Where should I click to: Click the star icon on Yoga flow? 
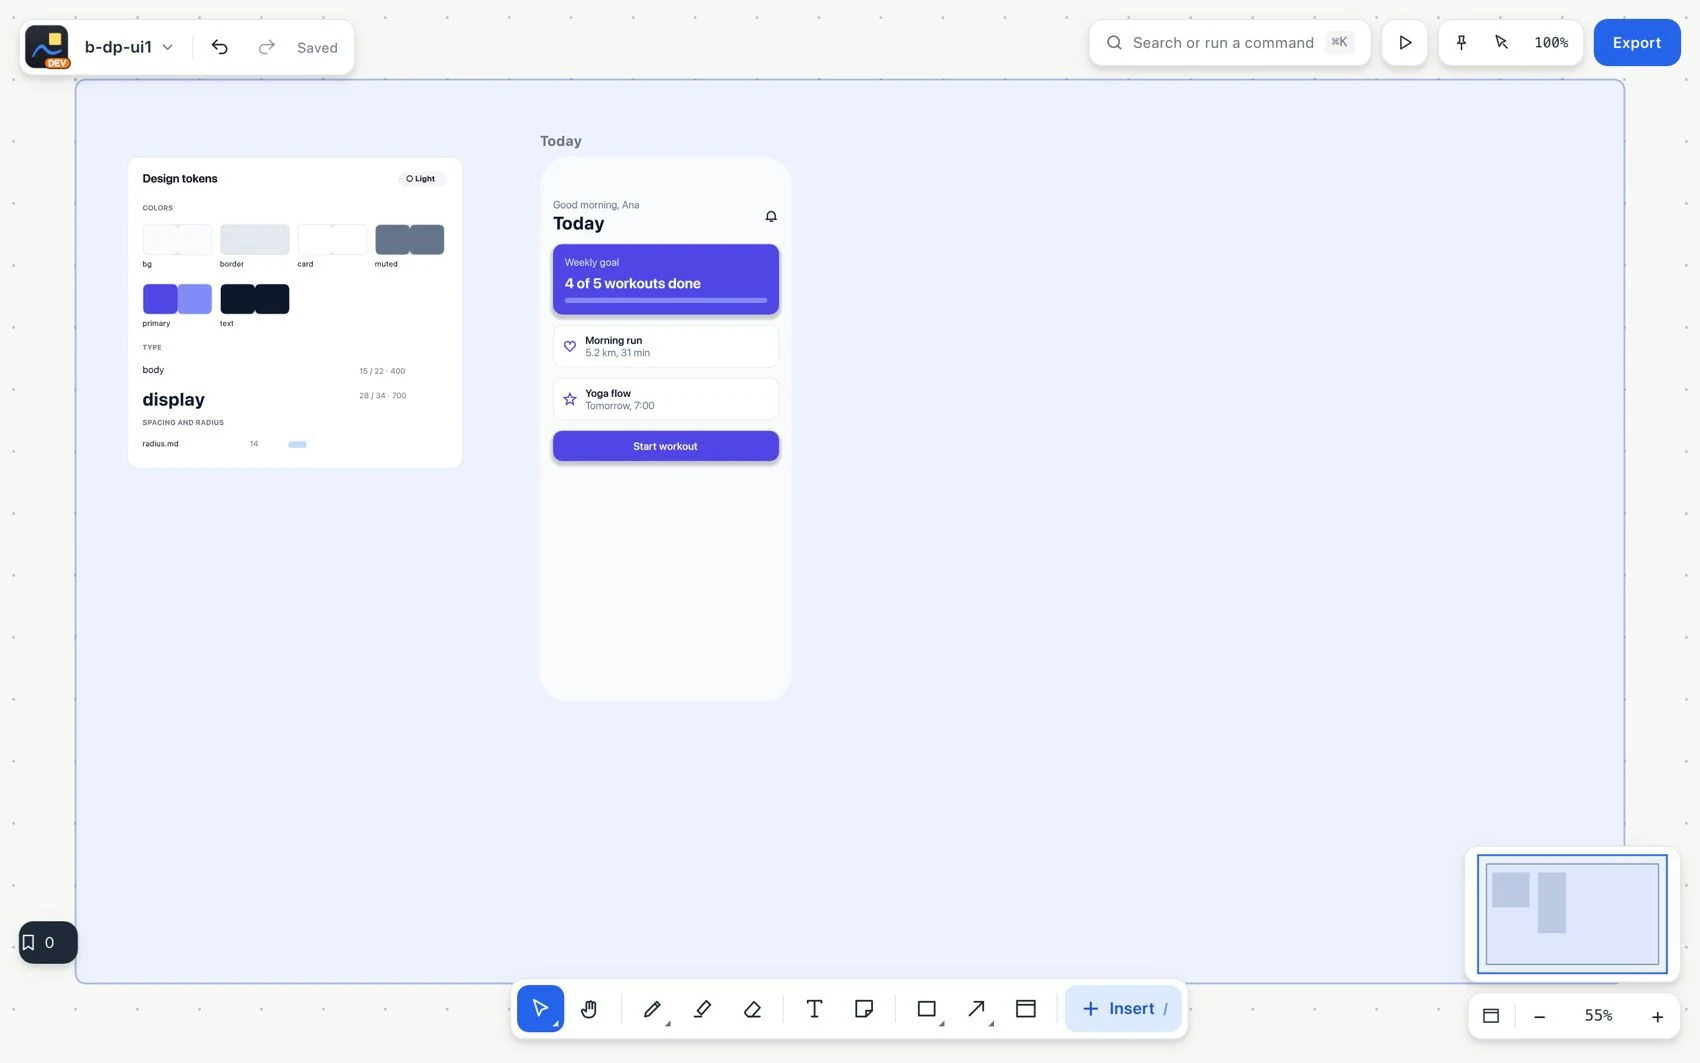[570, 399]
